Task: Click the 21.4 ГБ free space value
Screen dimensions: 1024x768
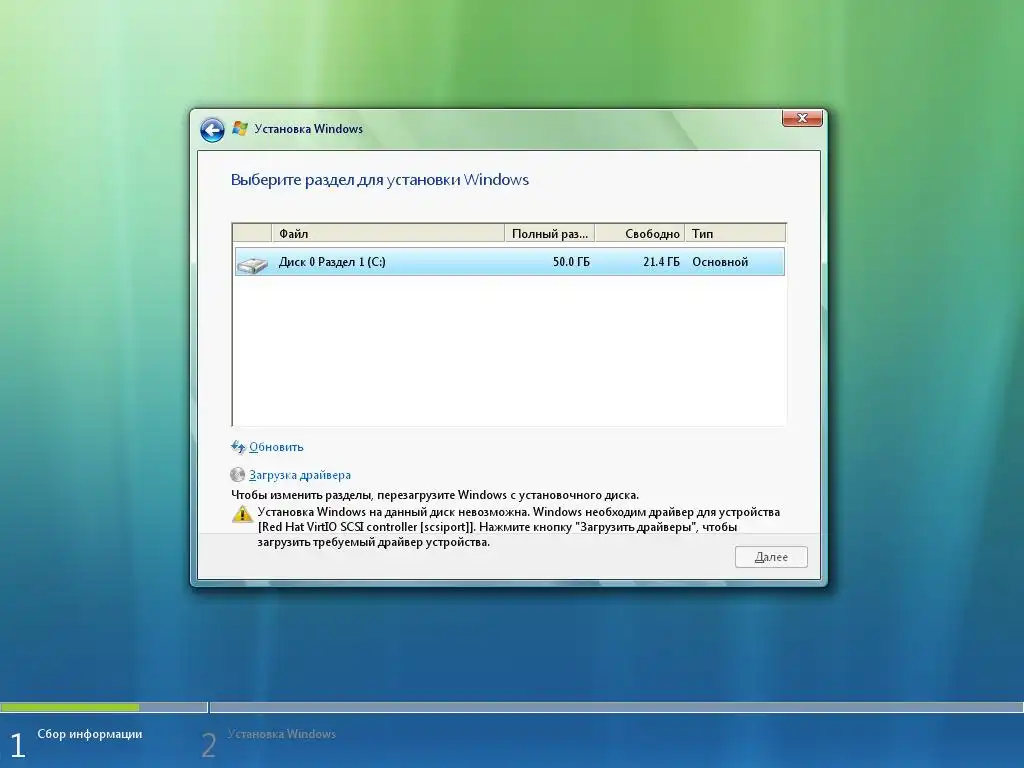Action: [661, 262]
